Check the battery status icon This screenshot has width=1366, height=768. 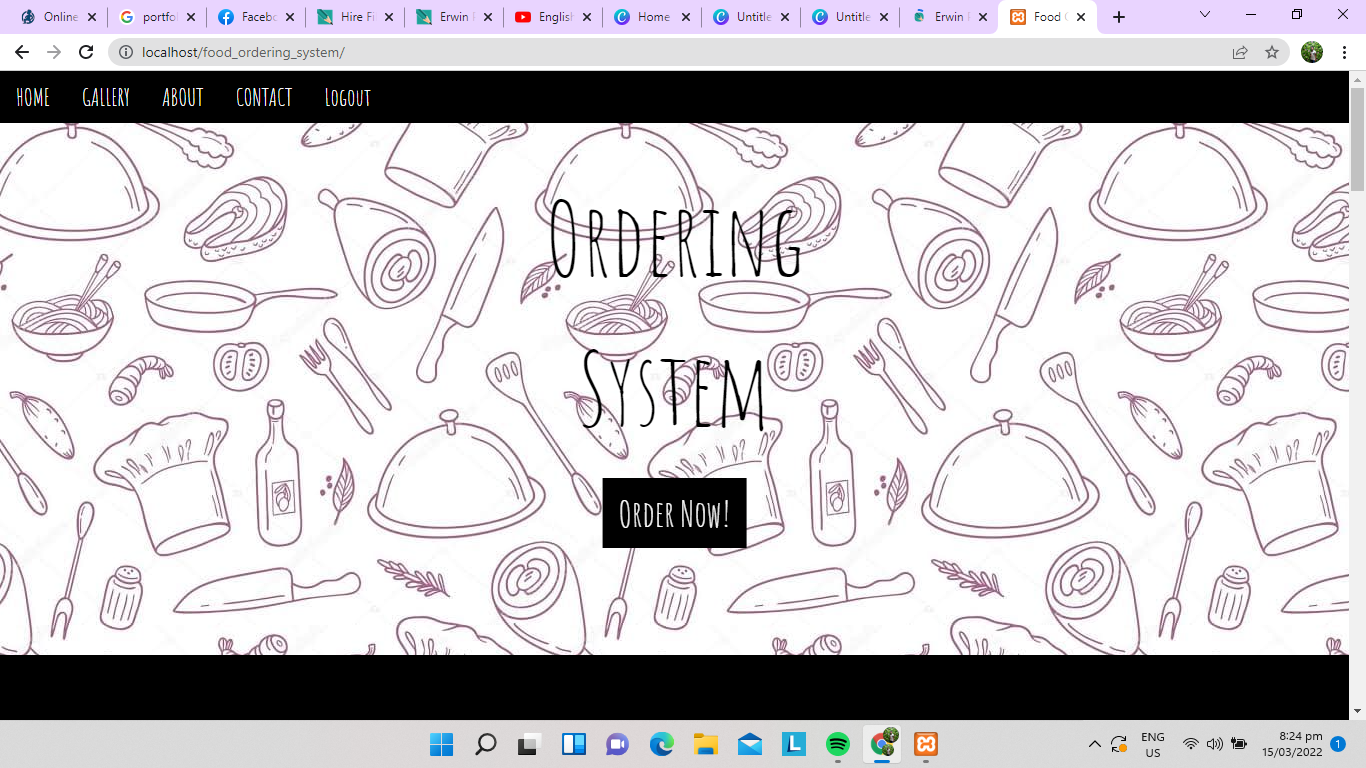click(1239, 744)
